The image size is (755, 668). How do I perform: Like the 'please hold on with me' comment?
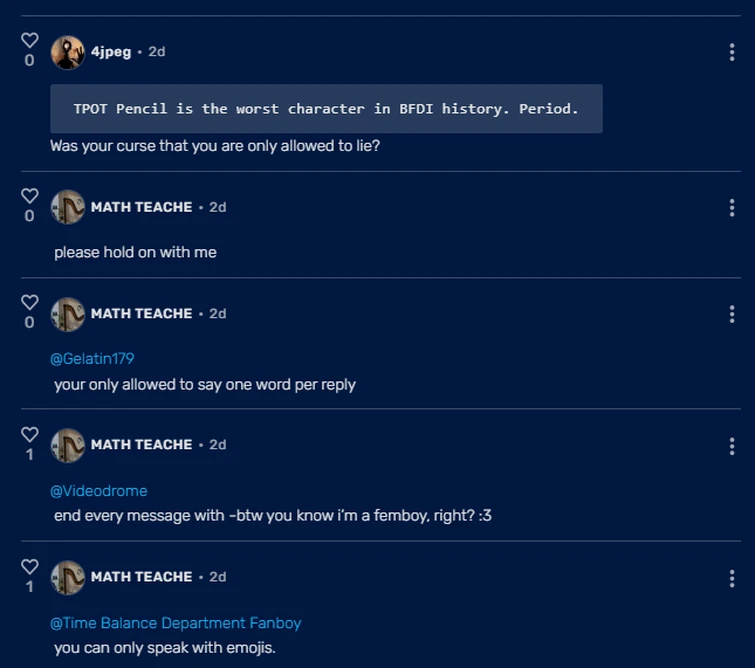[30, 196]
